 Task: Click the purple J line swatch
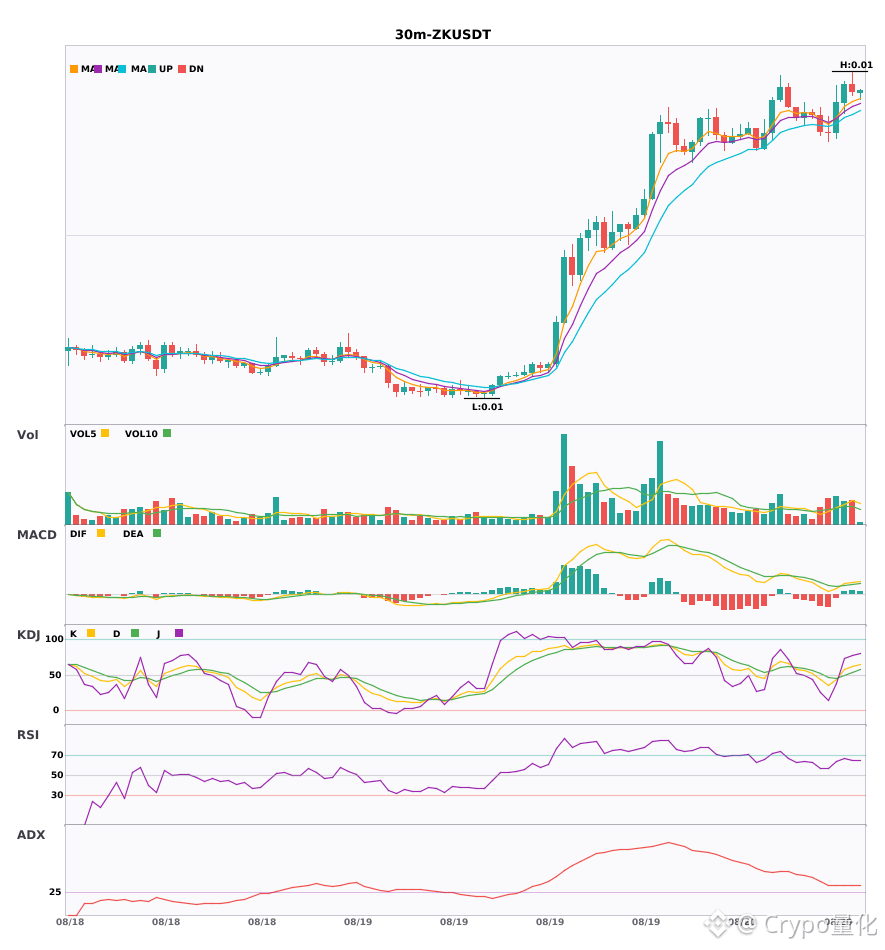pos(179,633)
